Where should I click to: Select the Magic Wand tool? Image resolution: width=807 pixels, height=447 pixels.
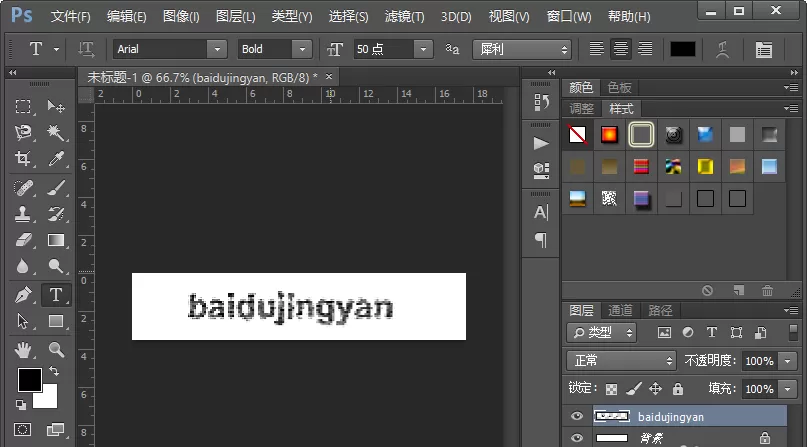coord(55,133)
